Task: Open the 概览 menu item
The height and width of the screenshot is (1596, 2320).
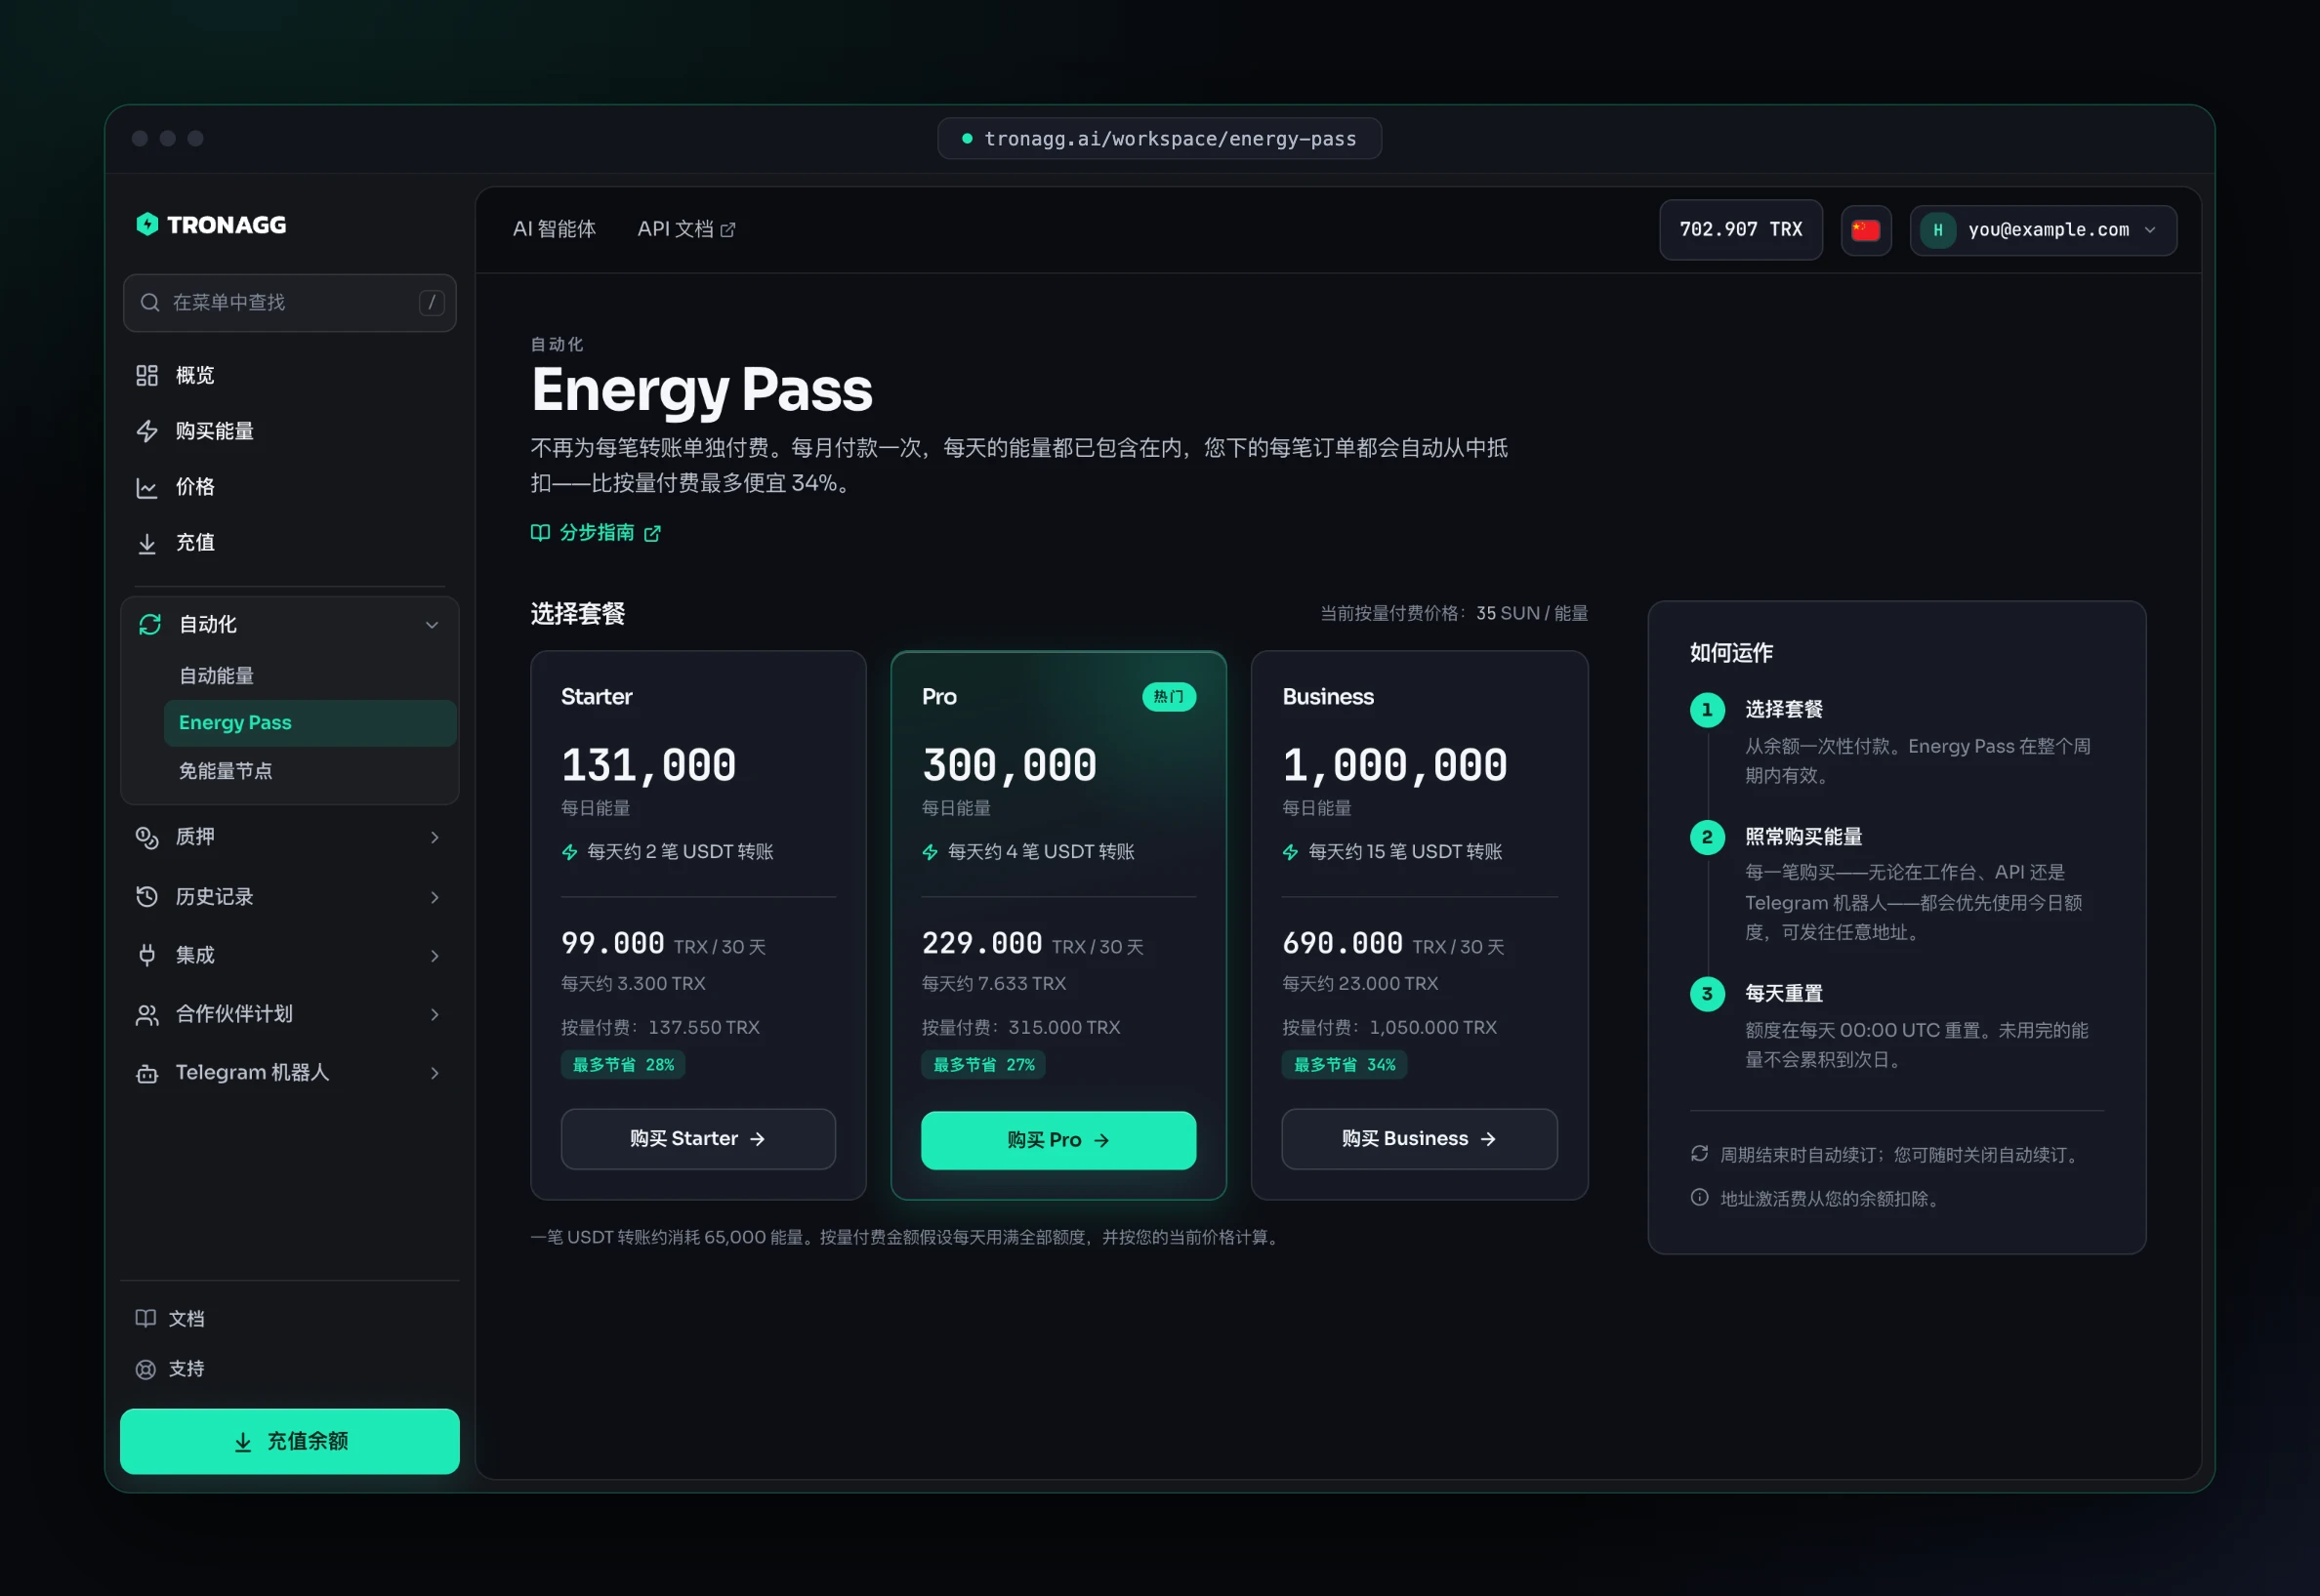Action: pyautogui.click(x=290, y=375)
